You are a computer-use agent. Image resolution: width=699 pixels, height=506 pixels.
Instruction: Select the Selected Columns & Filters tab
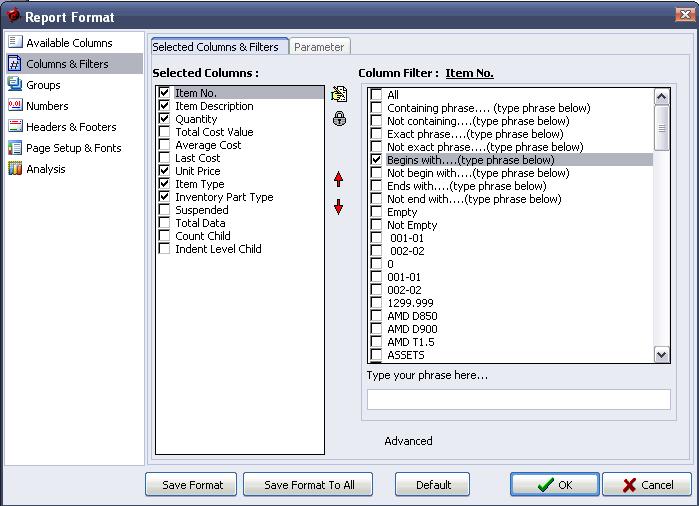[215, 47]
